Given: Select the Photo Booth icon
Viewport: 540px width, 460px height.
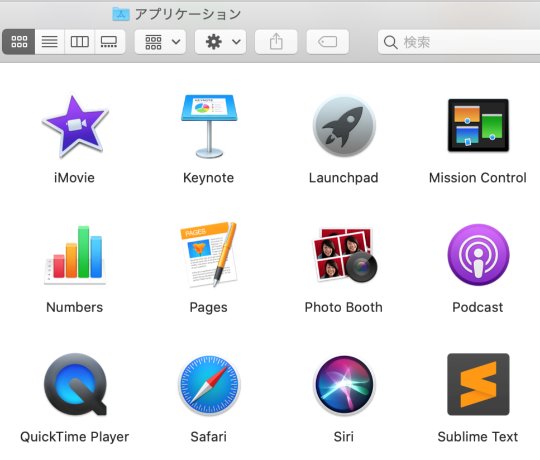Looking at the screenshot, I should click(344, 255).
